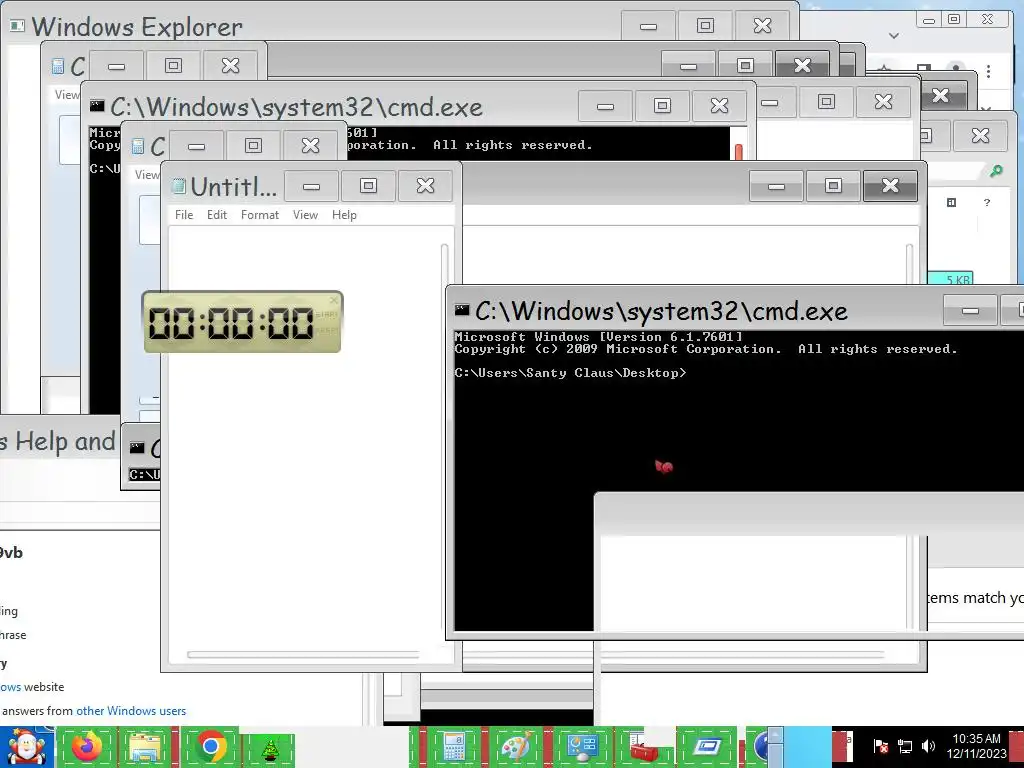Launch Firefox from the taskbar
The width and height of the screenshot is (1024, 768).
pyautogui.click(x=88, y=747)
